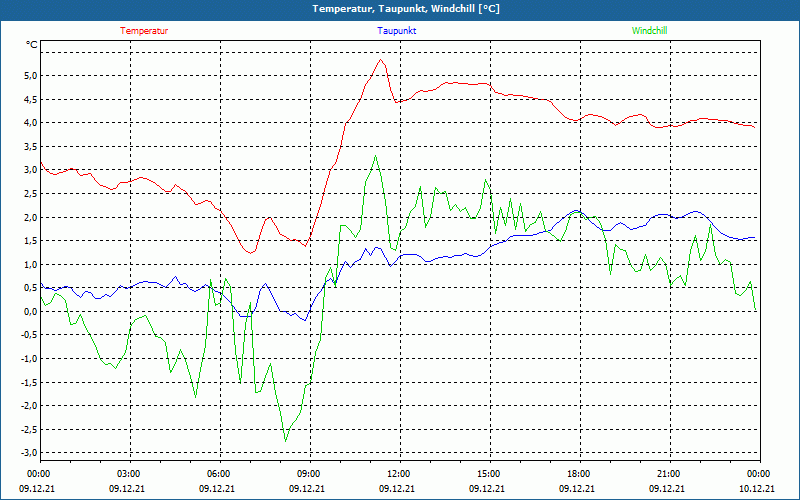The image size is (800, 500).
Task: Click the 4,0 y-axis value
Action: (x=32, y=123)
